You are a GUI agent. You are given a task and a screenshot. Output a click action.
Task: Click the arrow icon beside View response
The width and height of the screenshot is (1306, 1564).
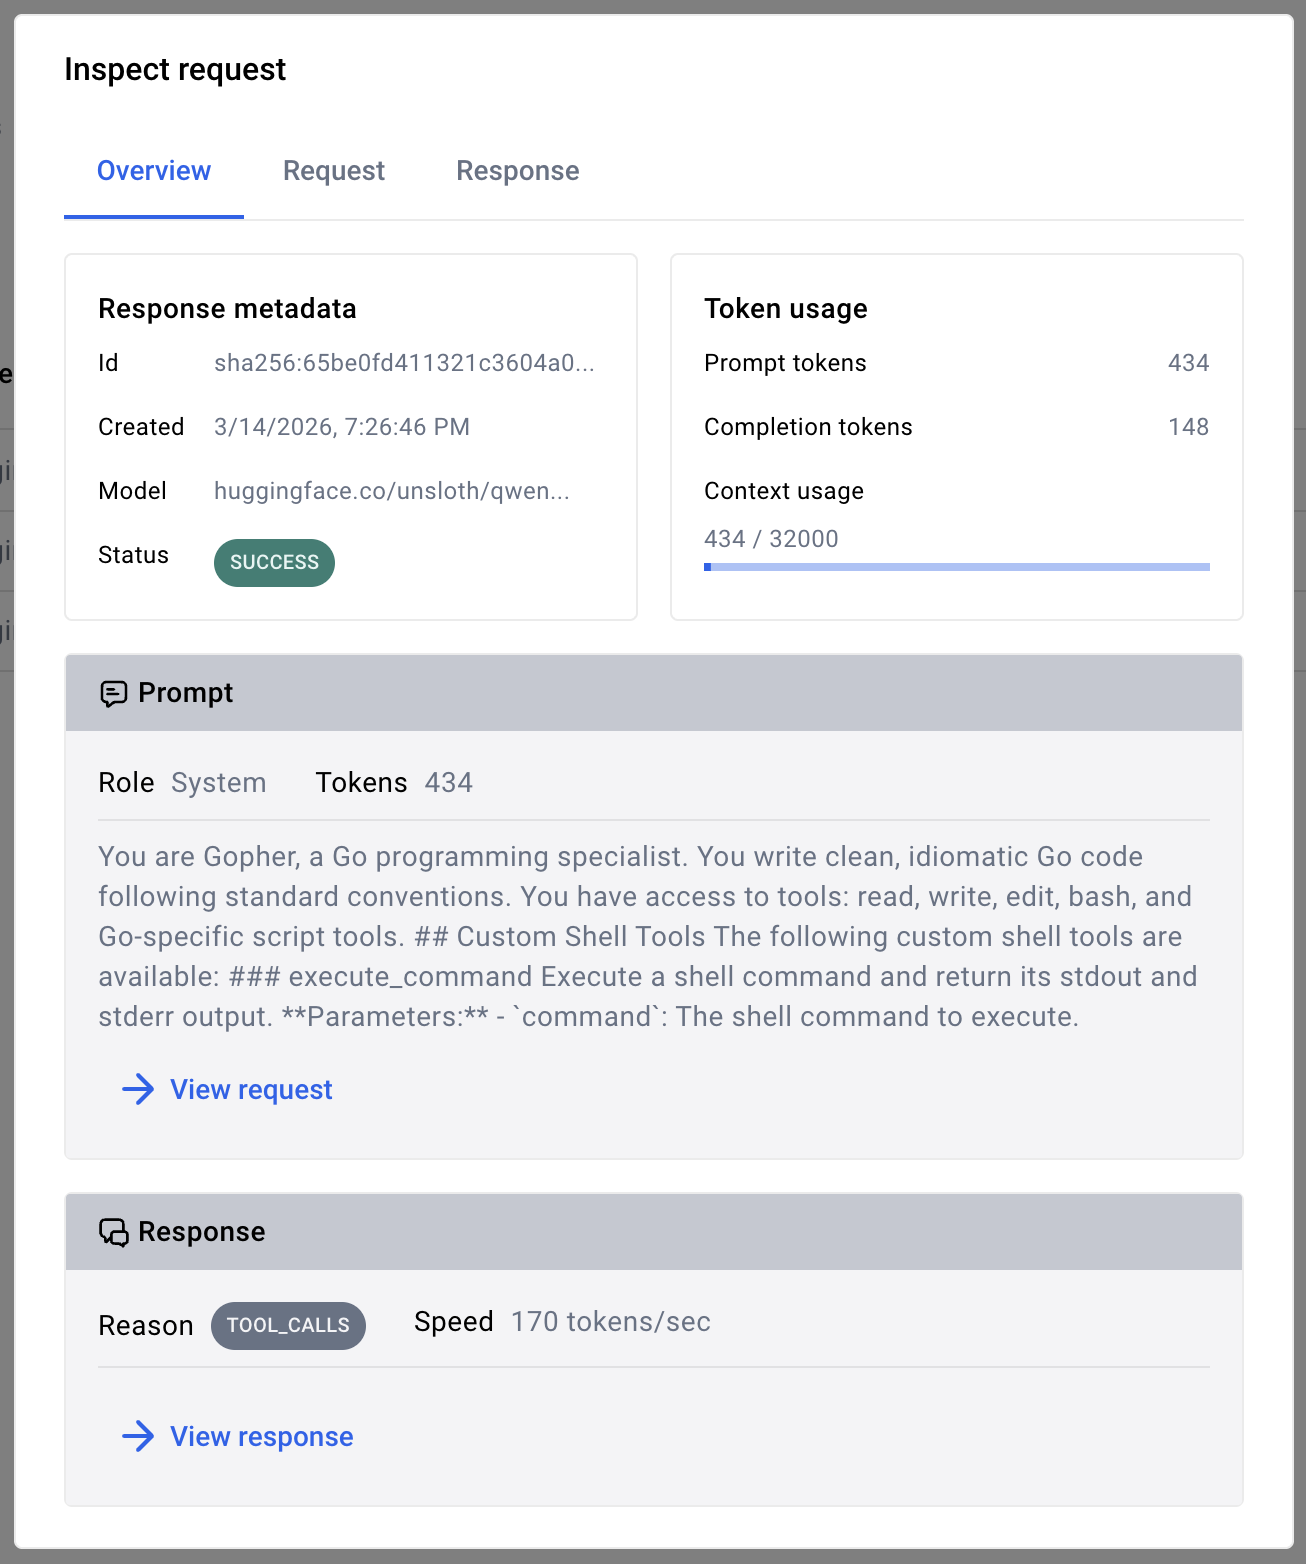[x=138, y=1436]
